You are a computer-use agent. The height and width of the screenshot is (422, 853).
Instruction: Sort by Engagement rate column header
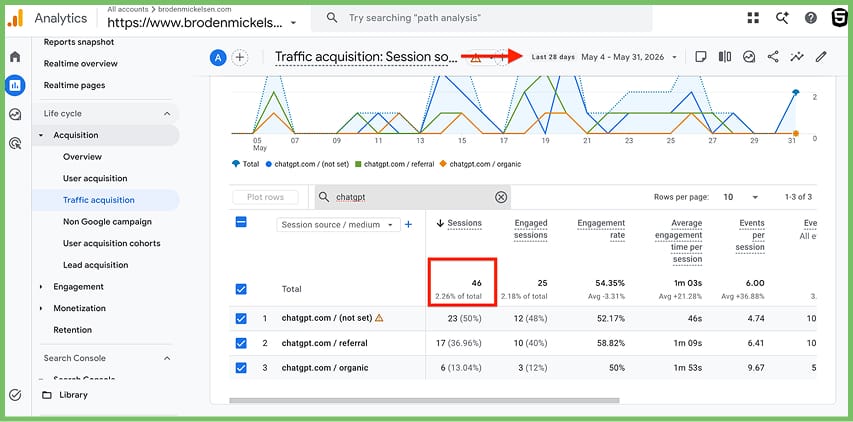(x=601, y=229)
